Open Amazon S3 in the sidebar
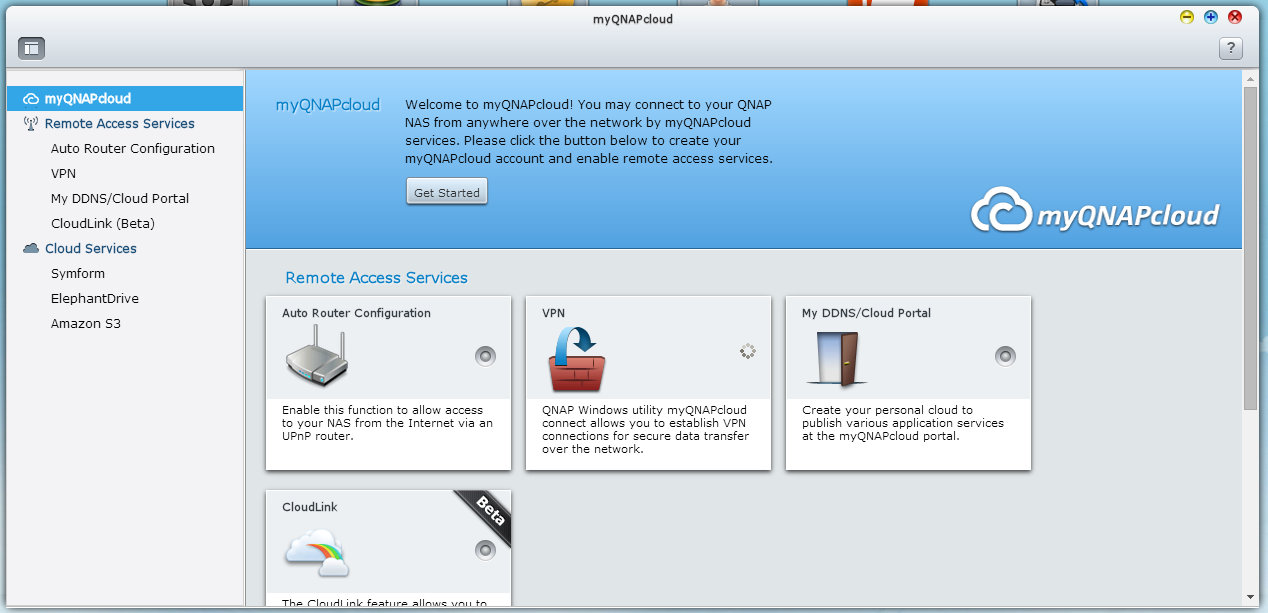1268x613 pixels. pyautogui.click(x=86, y=323)
